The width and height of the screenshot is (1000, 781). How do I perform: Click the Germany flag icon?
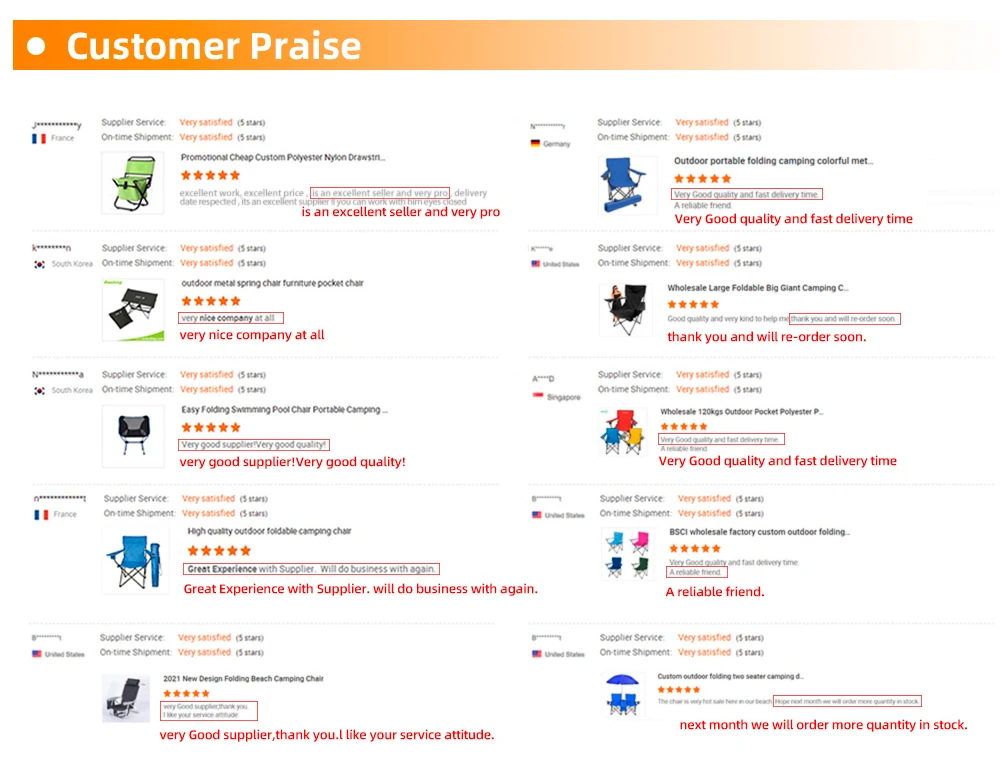535,143
